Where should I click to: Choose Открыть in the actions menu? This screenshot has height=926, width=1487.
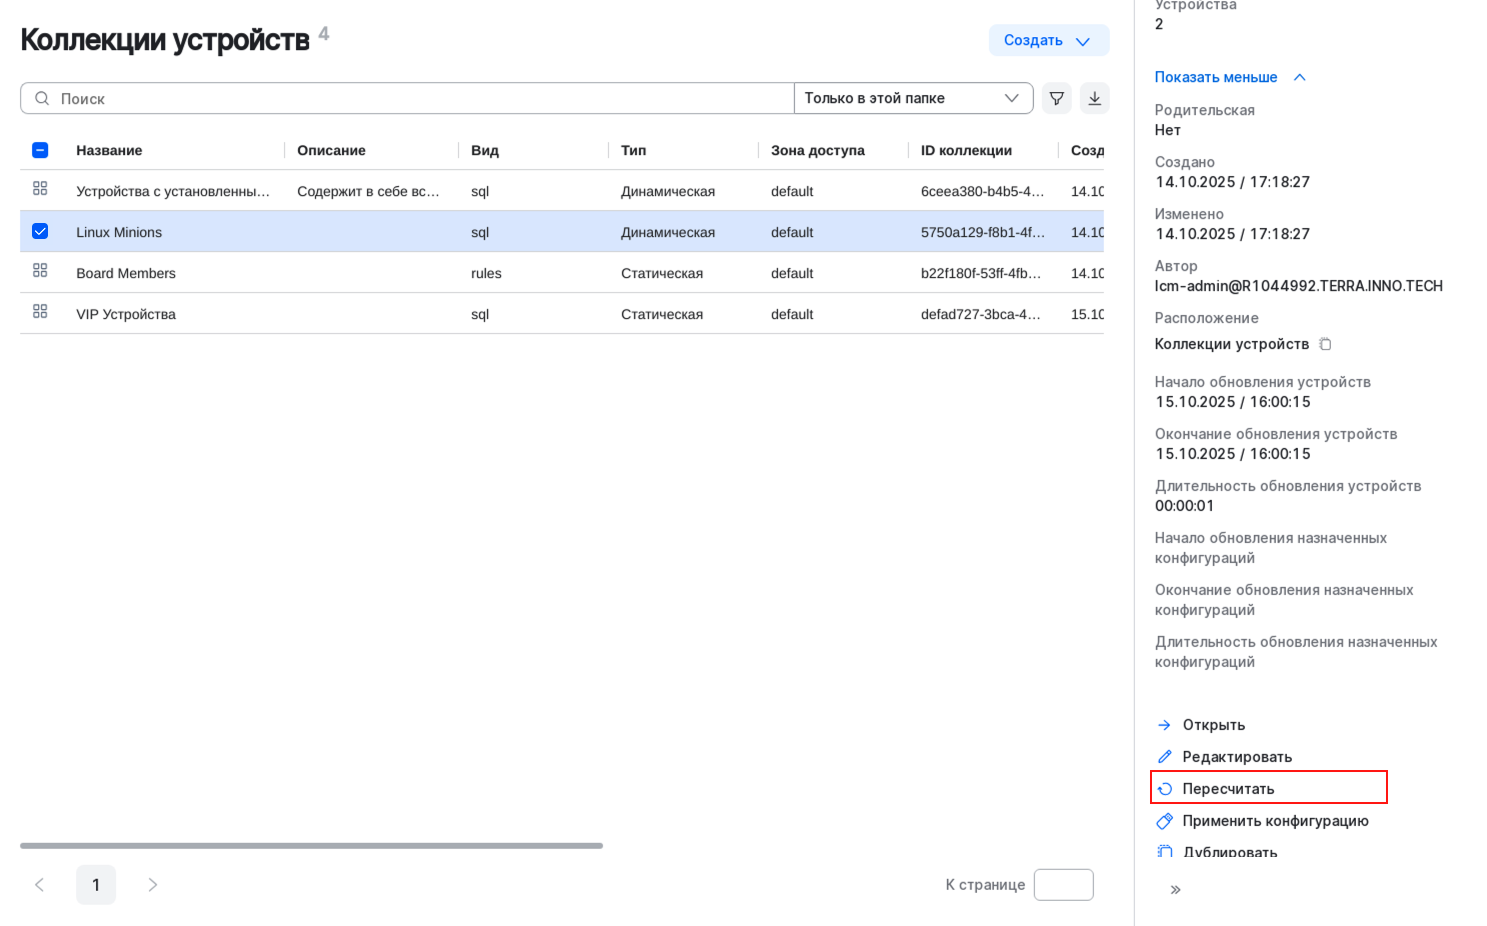[1213, 725]
